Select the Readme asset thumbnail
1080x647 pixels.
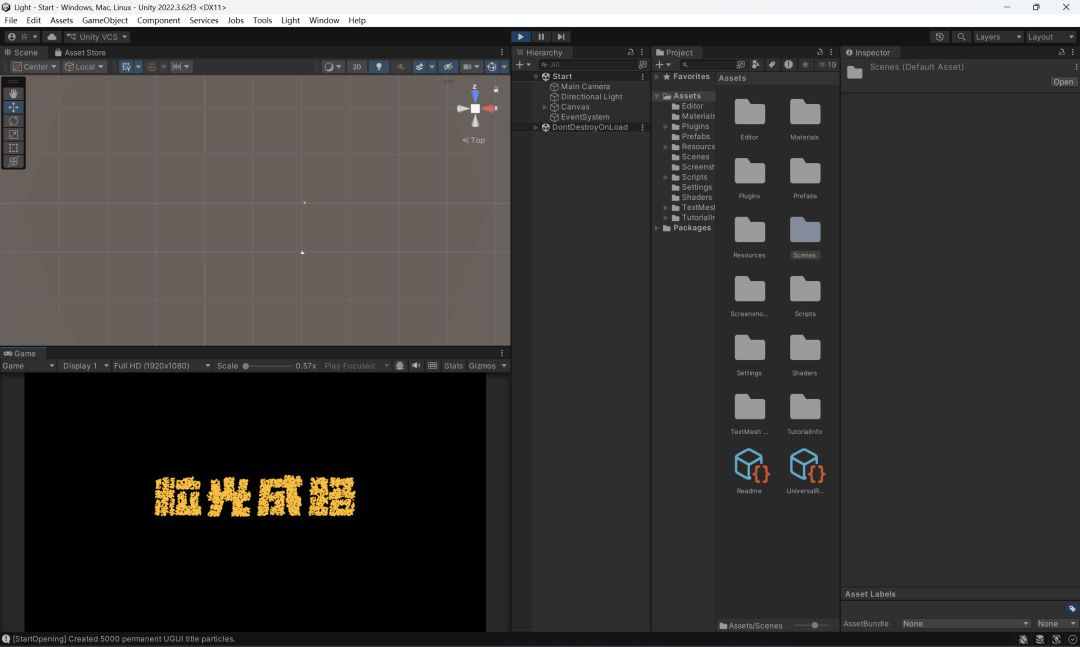click(x=749, y=471)
